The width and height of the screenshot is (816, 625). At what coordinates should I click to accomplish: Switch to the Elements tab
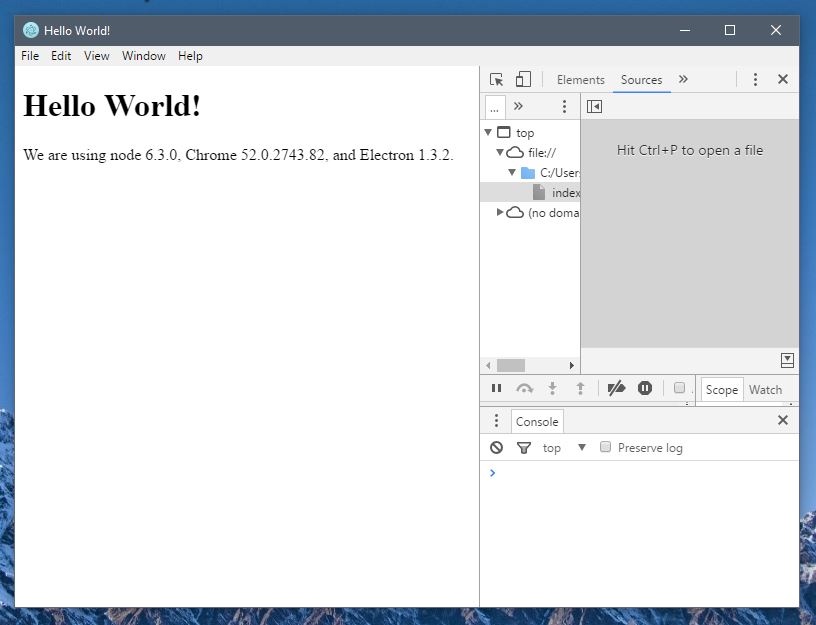[x=580, y=80]
